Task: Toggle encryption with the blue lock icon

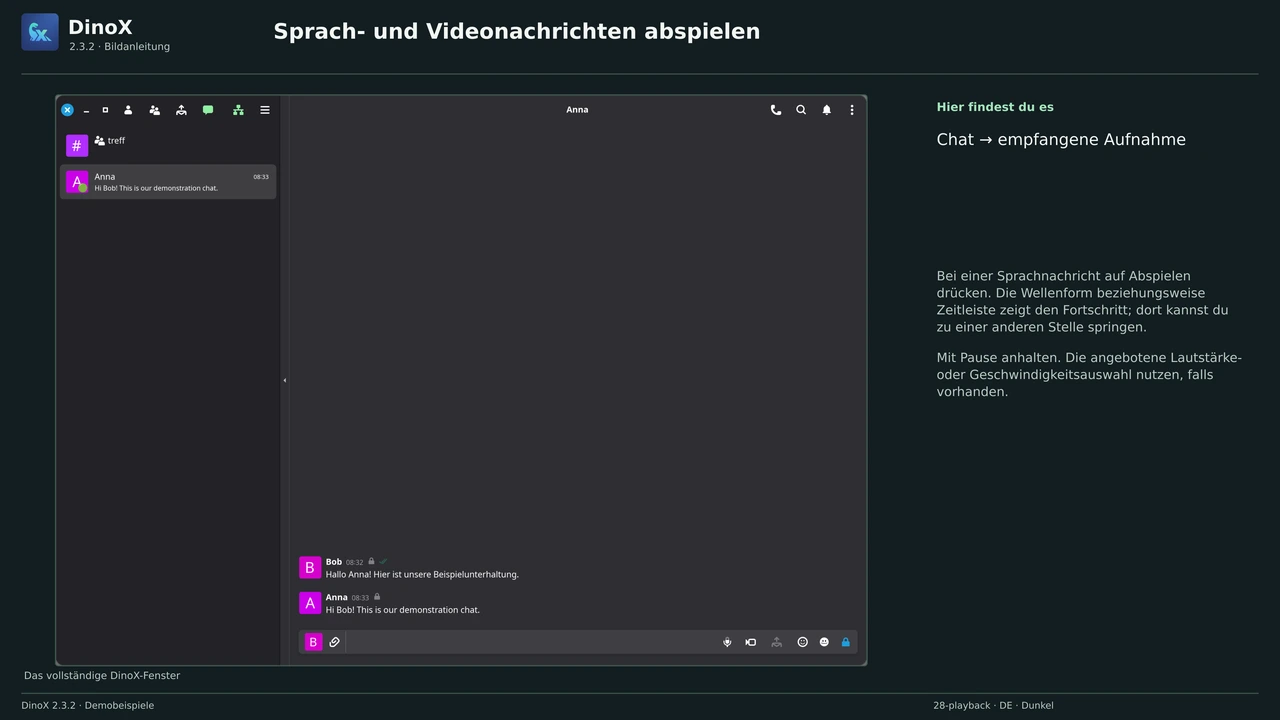Action: click(x=846, y=642)
